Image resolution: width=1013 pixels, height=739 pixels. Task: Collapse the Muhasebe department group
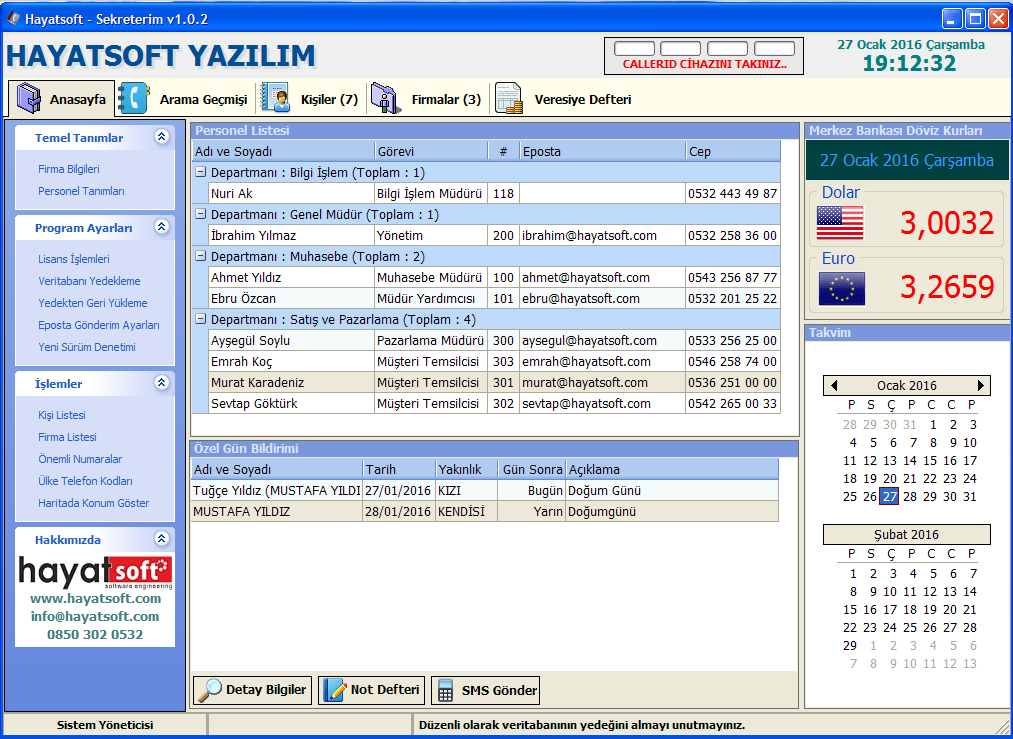[x=200, y=256]
